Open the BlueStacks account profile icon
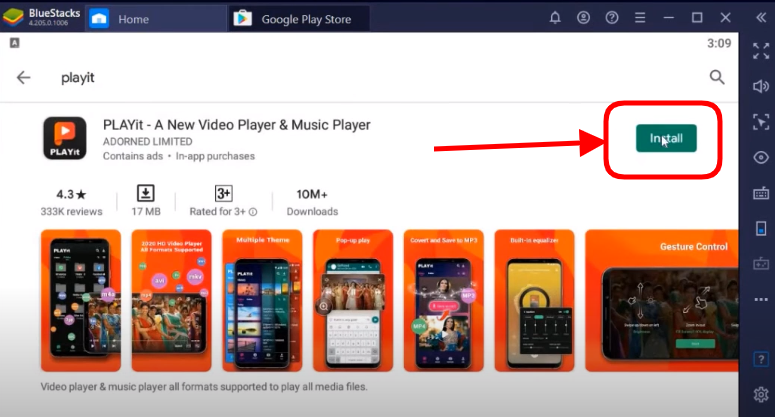This screenshot has width=775, height=417. [583, 18]
